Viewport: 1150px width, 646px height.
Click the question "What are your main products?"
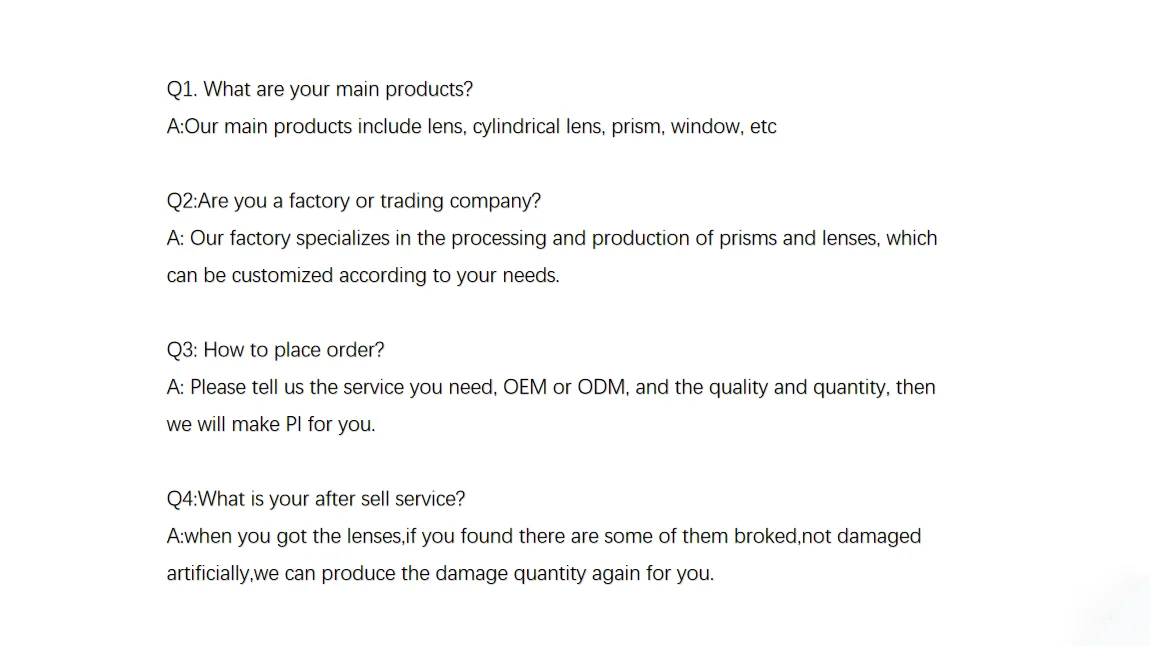(320, 89)
